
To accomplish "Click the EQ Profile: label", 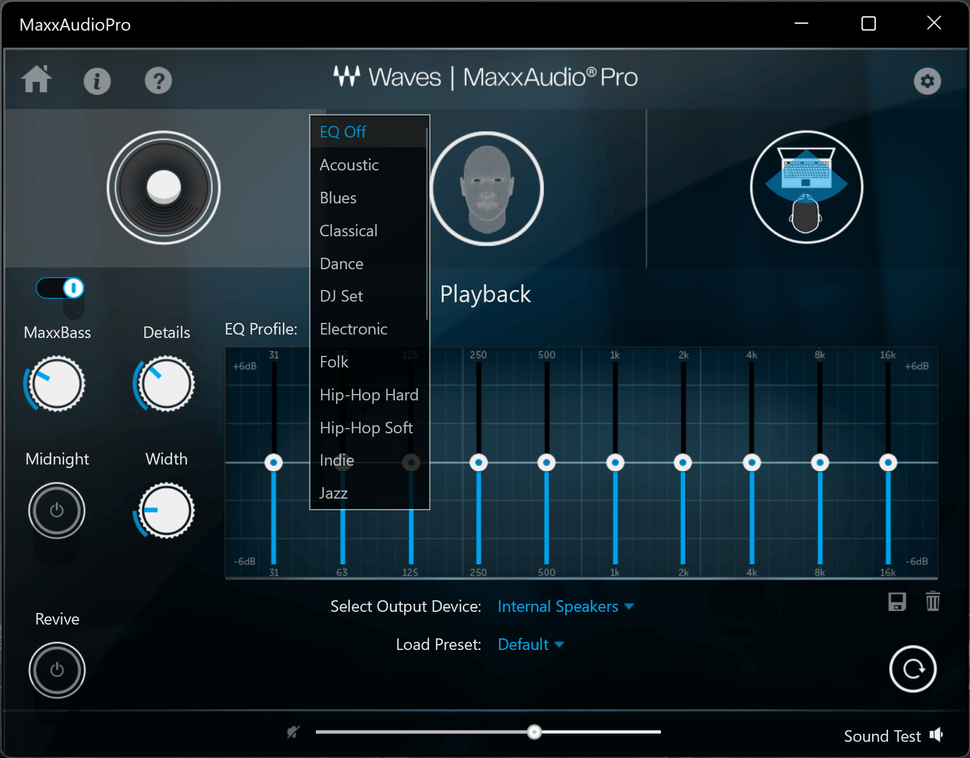I will point(260,329).
